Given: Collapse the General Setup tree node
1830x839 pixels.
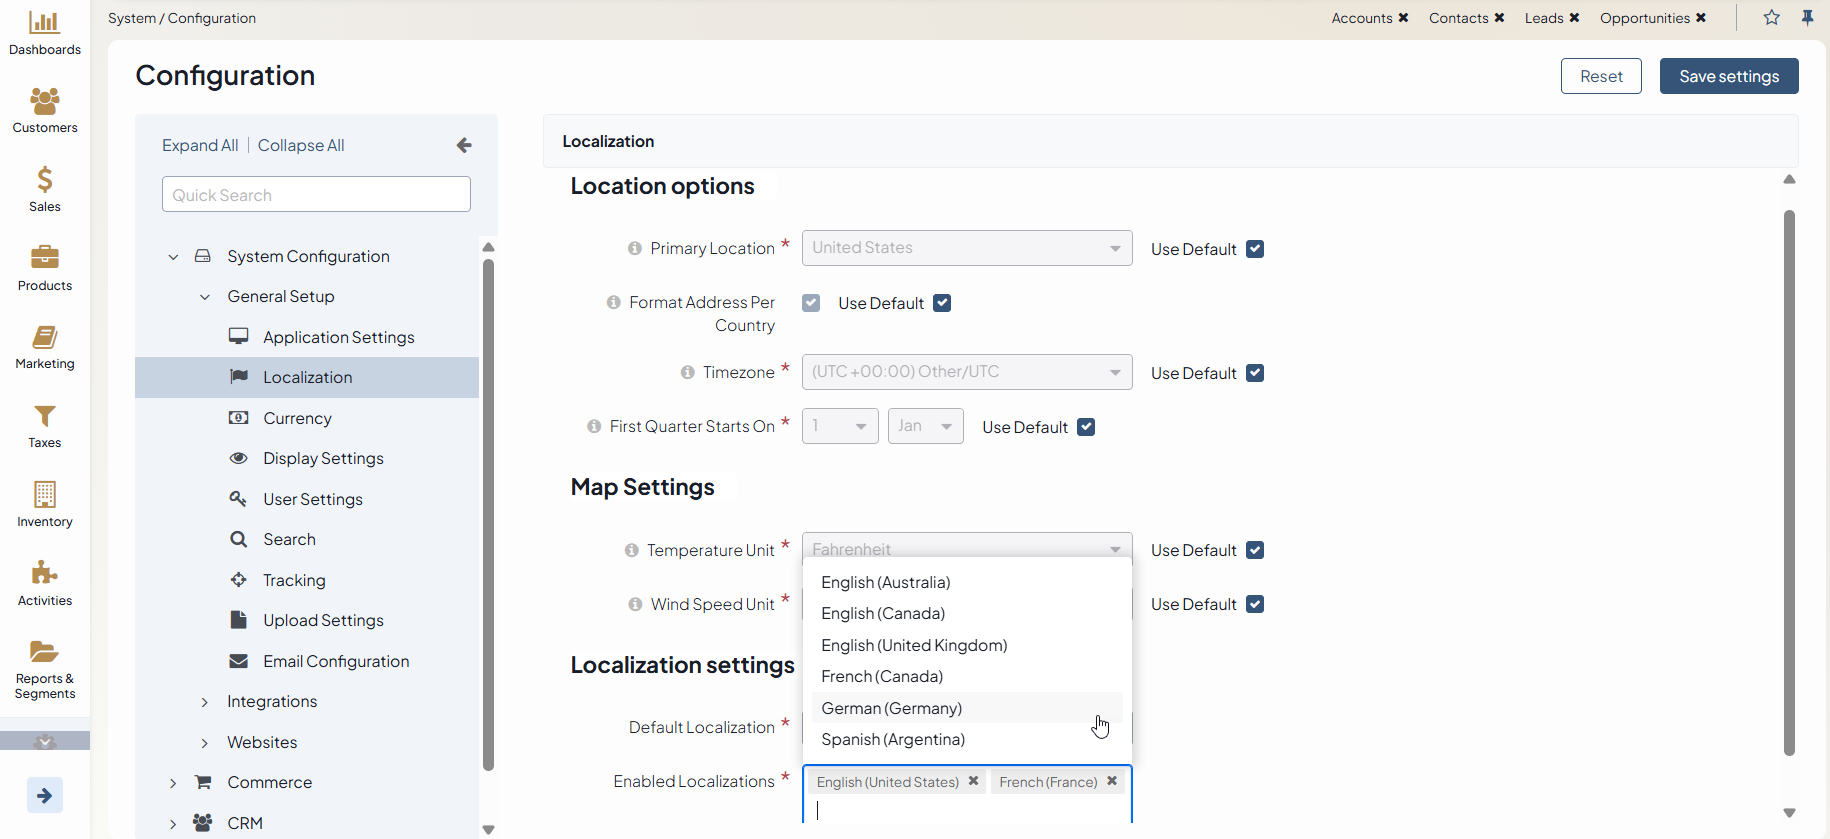Looking at the screenshot, I should 205,297.
